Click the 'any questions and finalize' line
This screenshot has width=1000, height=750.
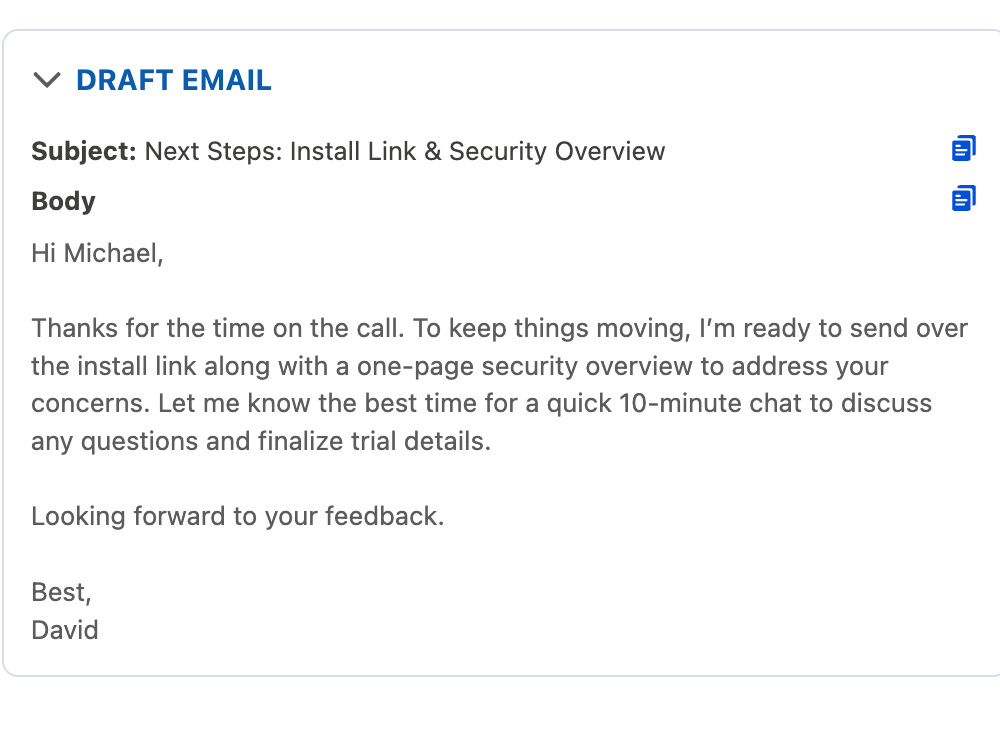[x=261, y=441]
